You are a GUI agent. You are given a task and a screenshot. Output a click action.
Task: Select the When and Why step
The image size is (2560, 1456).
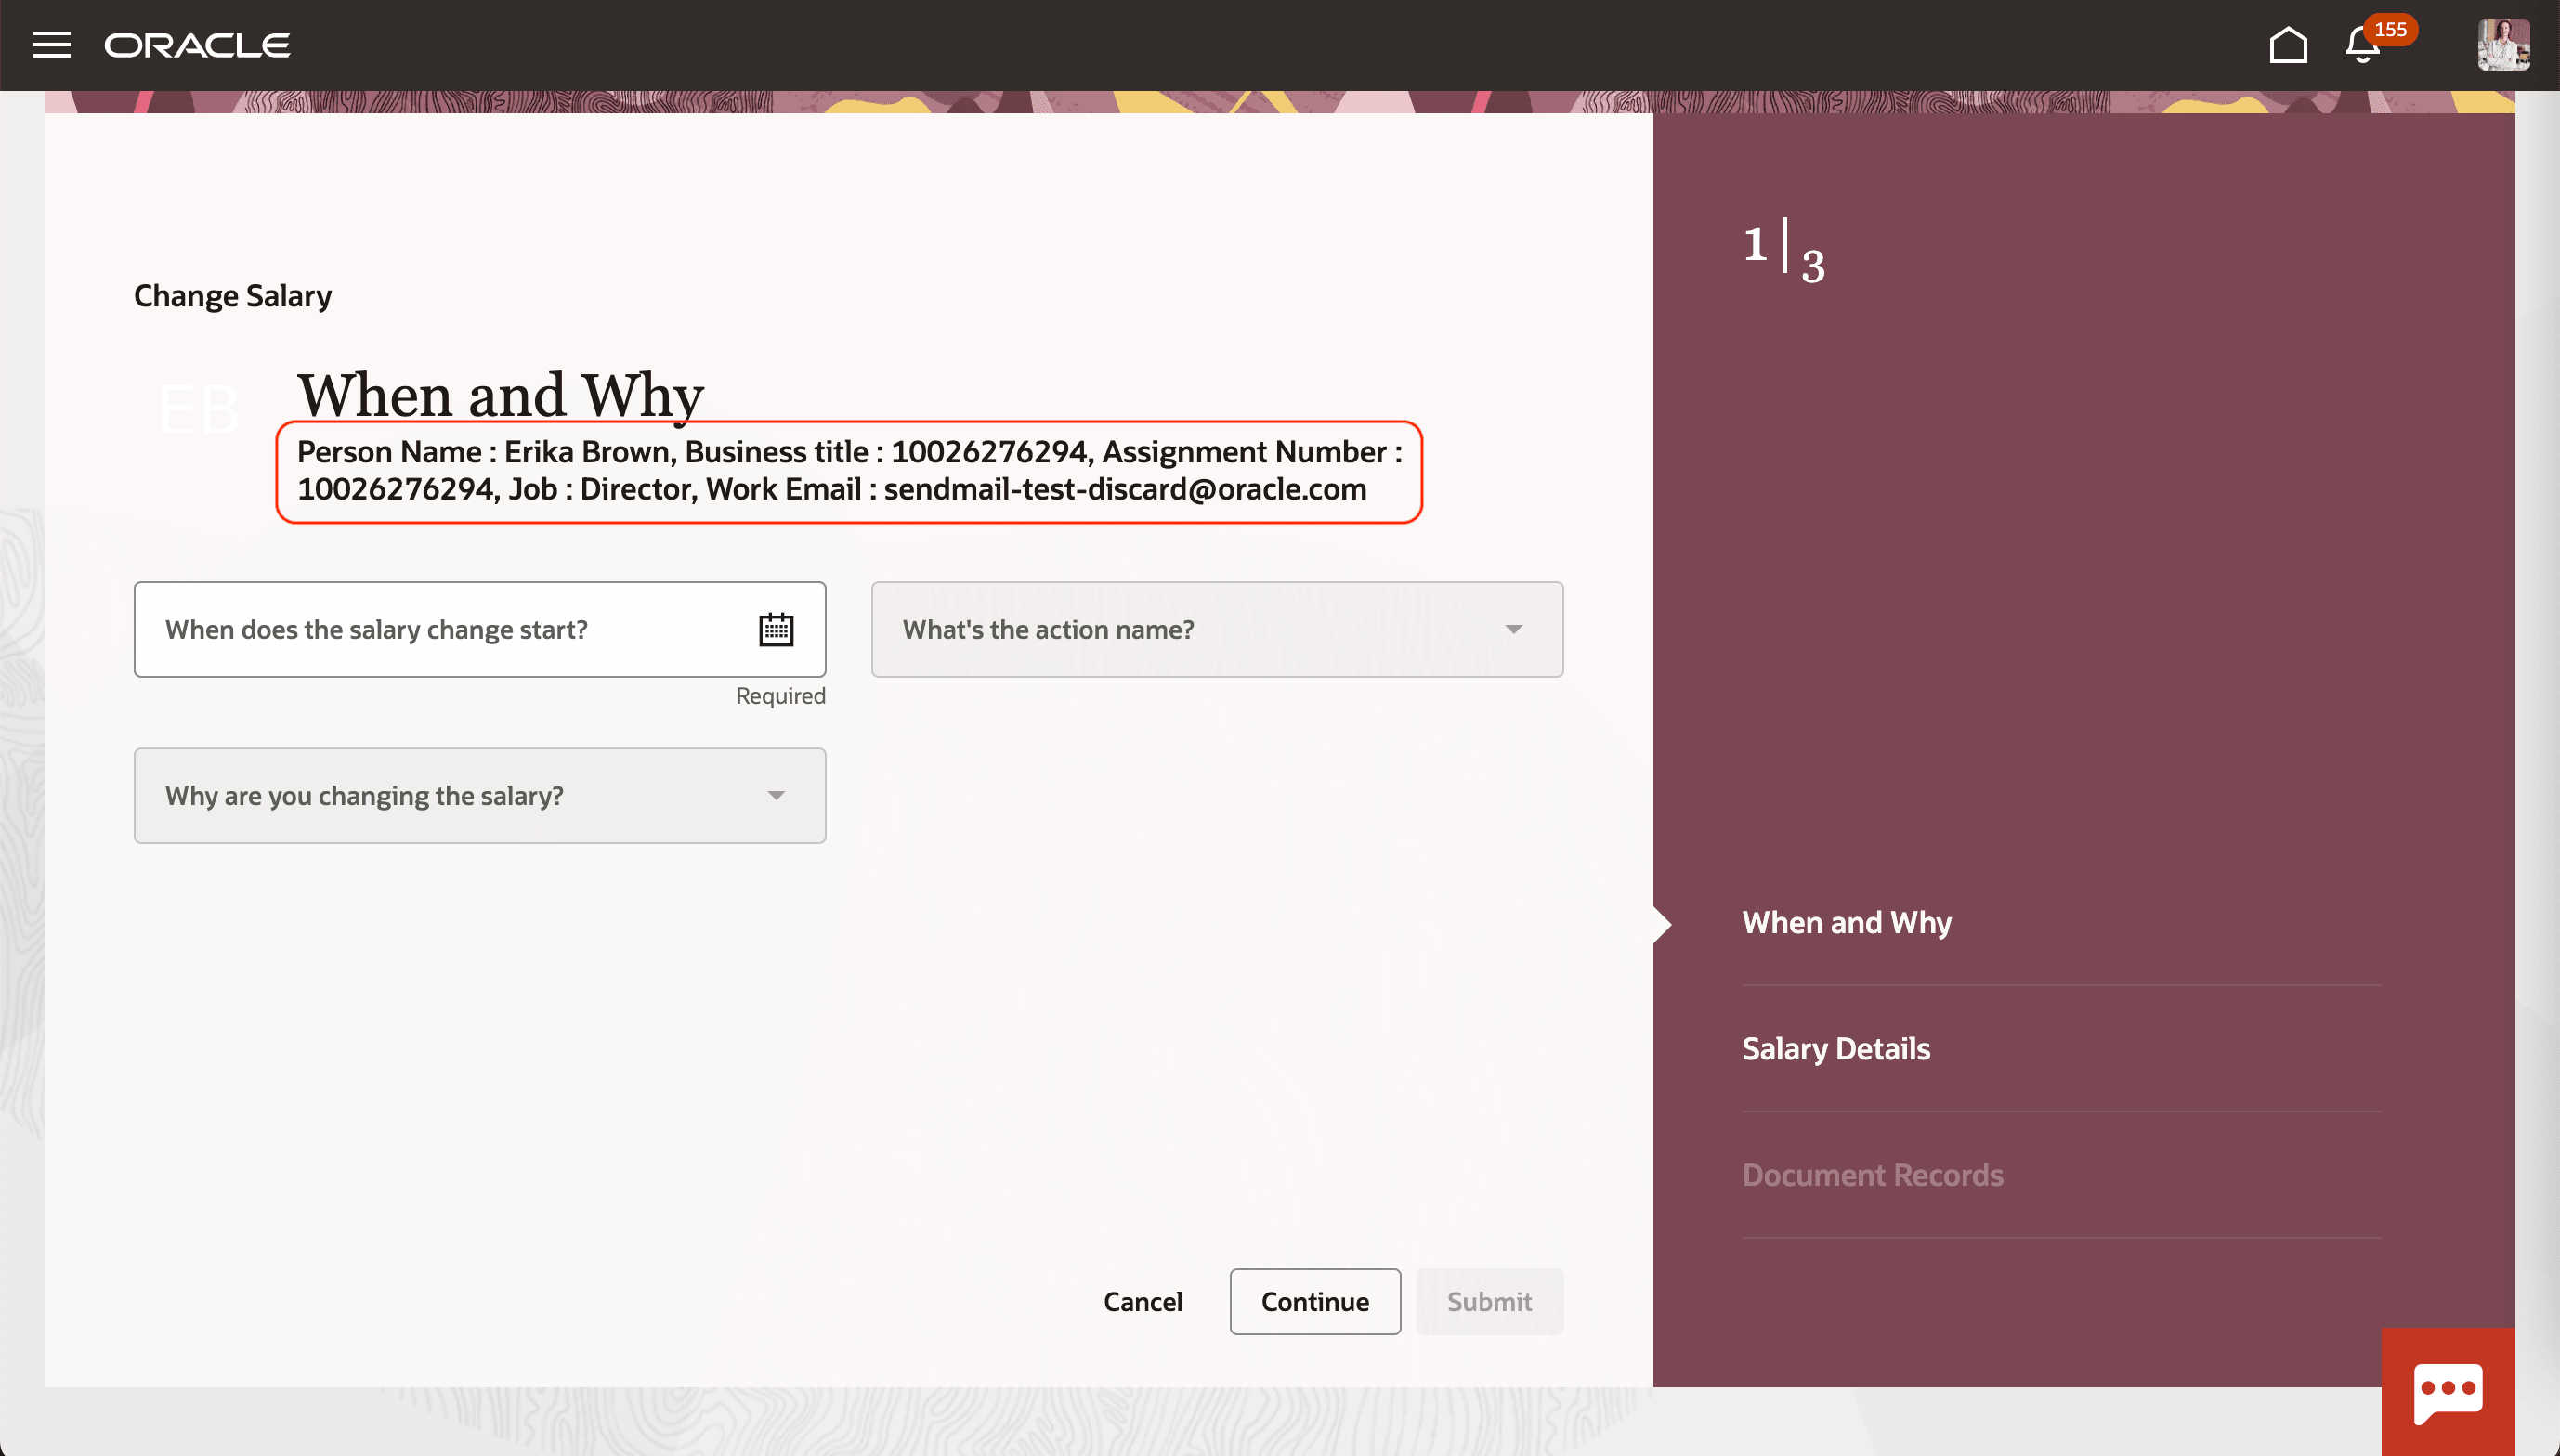(x=1846, y=922)
